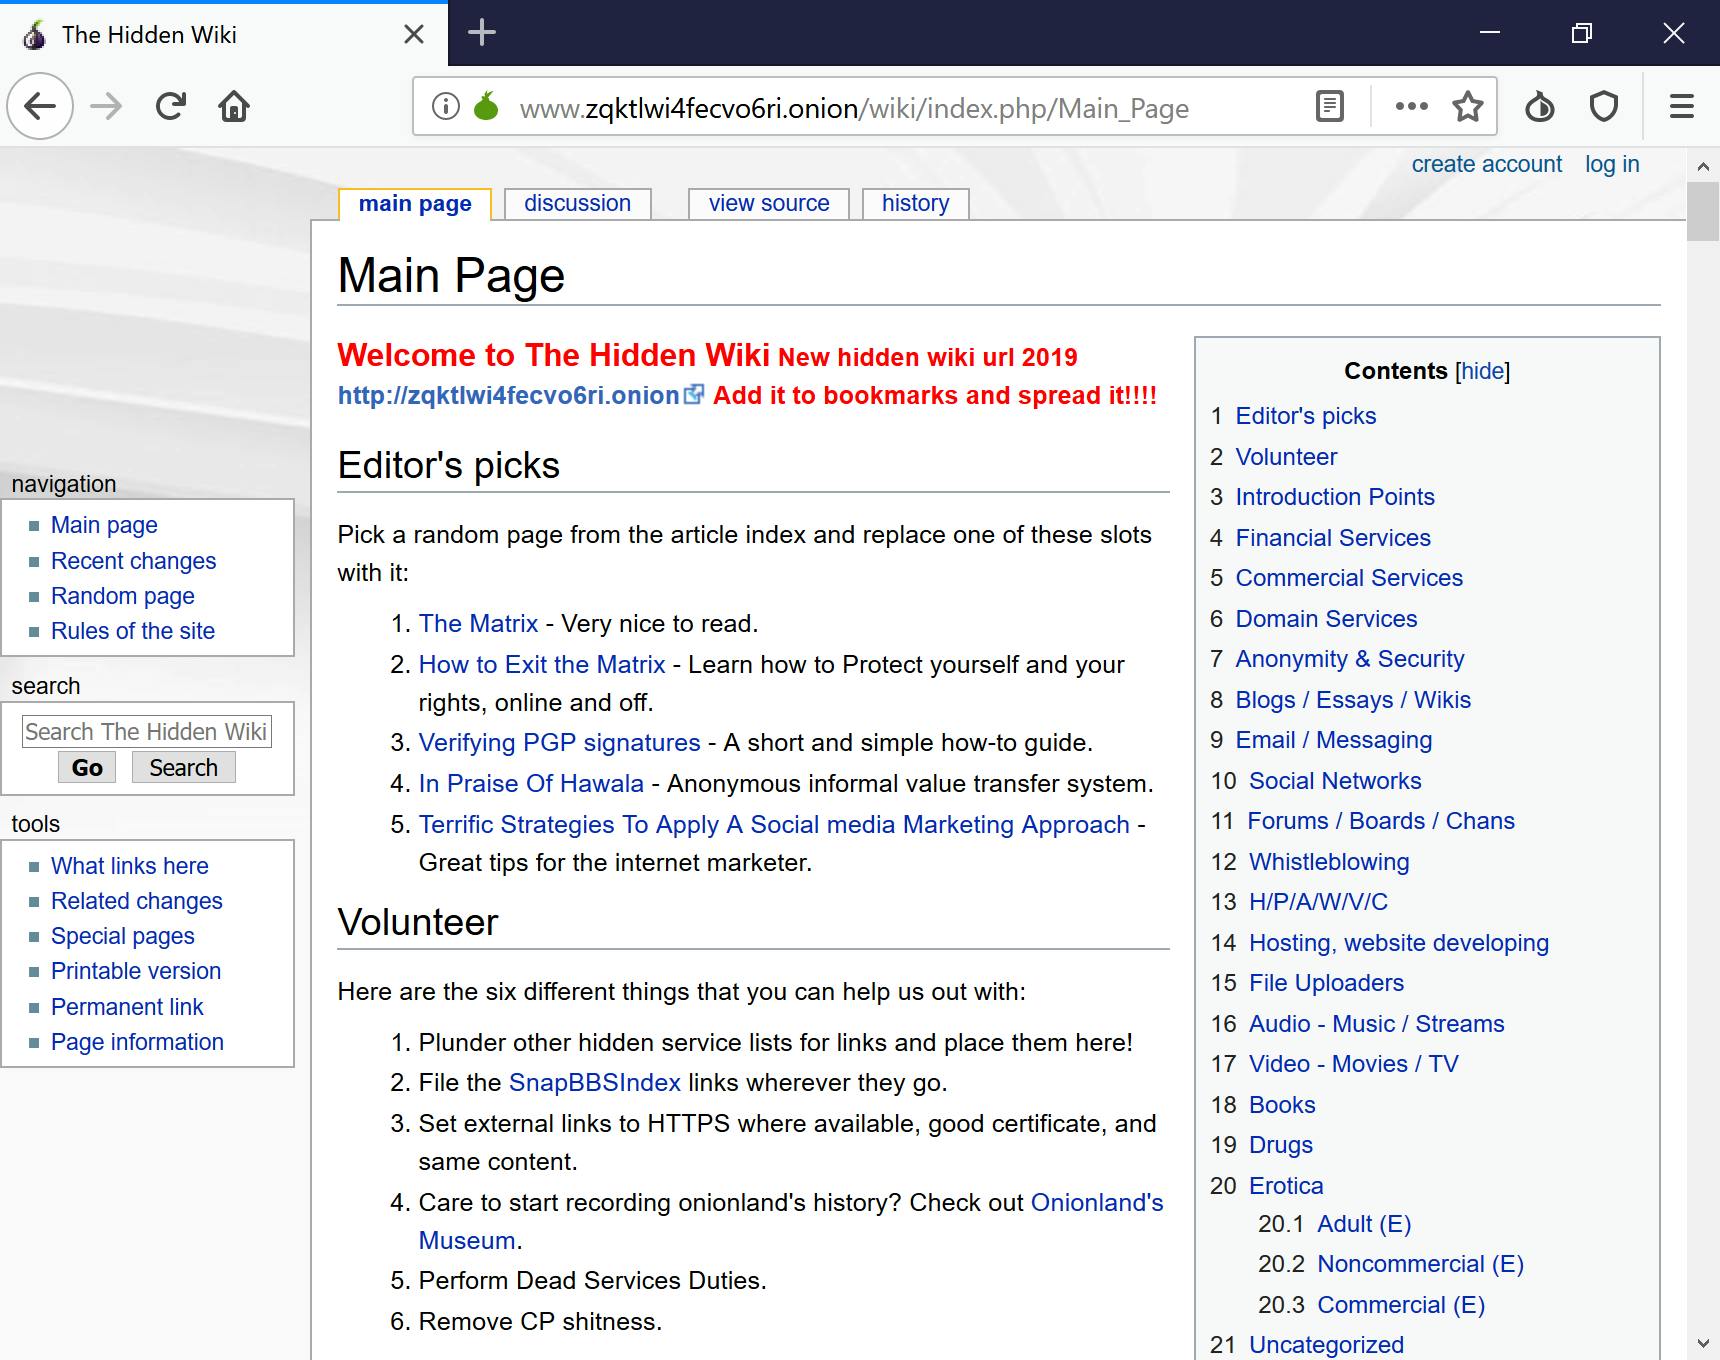The width and height of the screenshot is (1720, 1360).
Task: Switch to the discussion tab
Action: tap(577, 203)
